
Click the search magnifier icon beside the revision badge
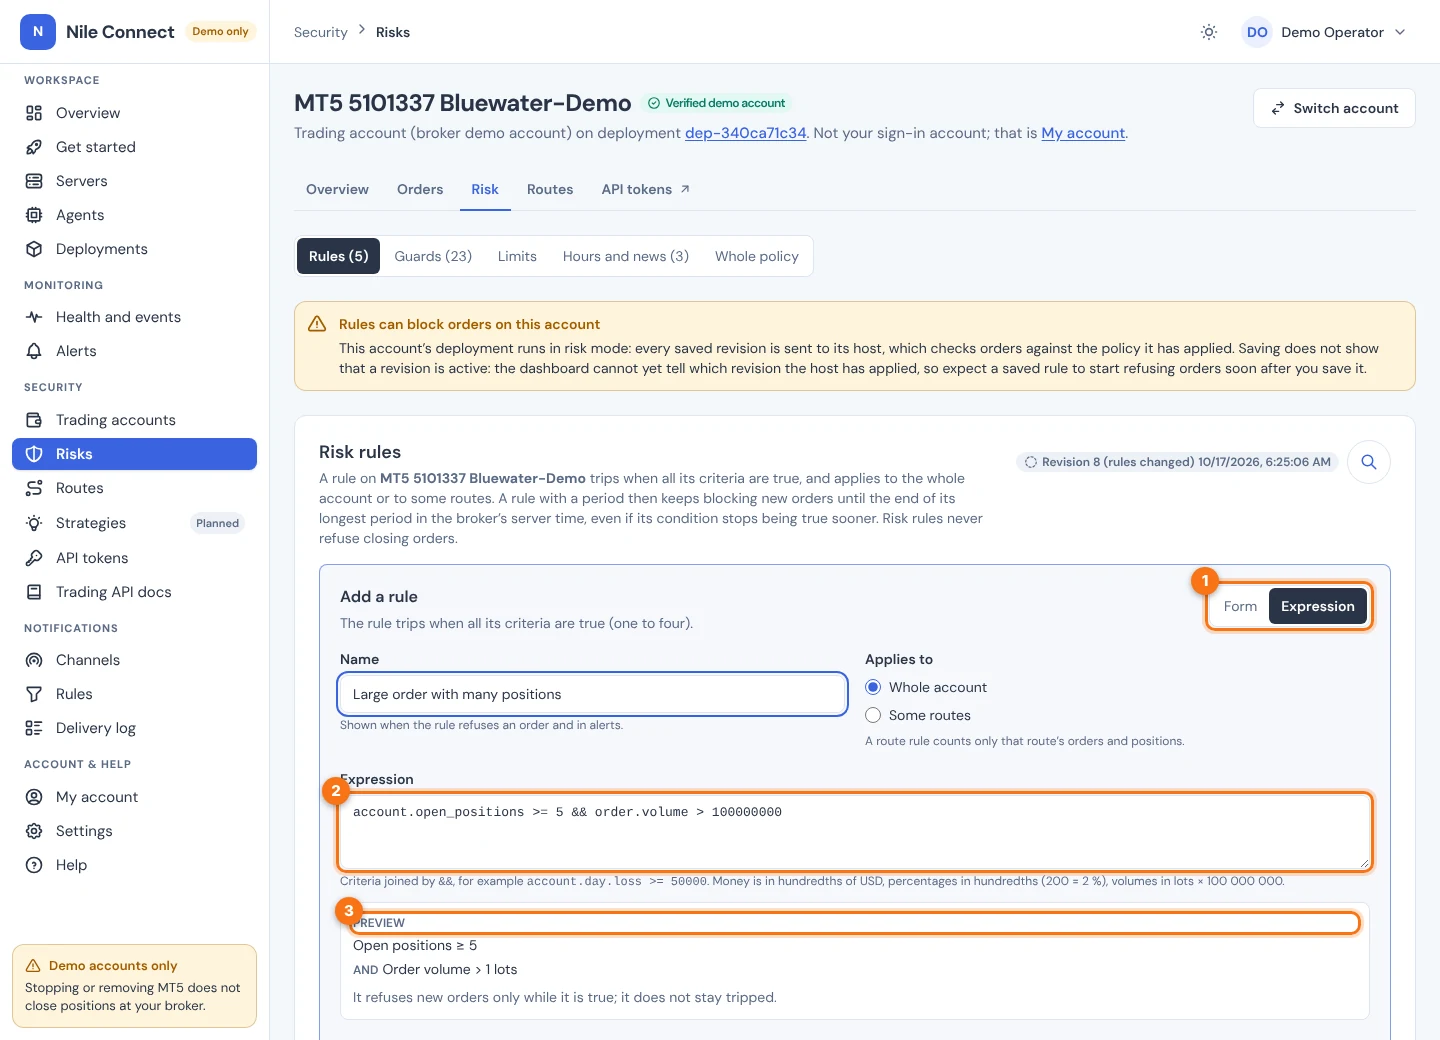(1369, 462)
